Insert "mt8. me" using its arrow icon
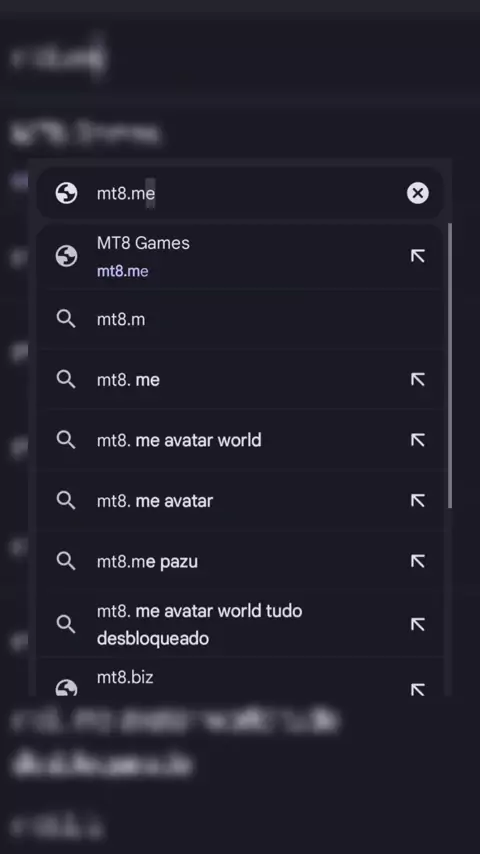Viewport: 480px width, 854px height. pyautogui.click(x=417, y=379)
